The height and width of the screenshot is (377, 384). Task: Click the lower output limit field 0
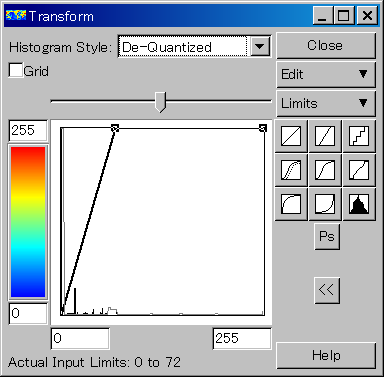pos(28,313)
